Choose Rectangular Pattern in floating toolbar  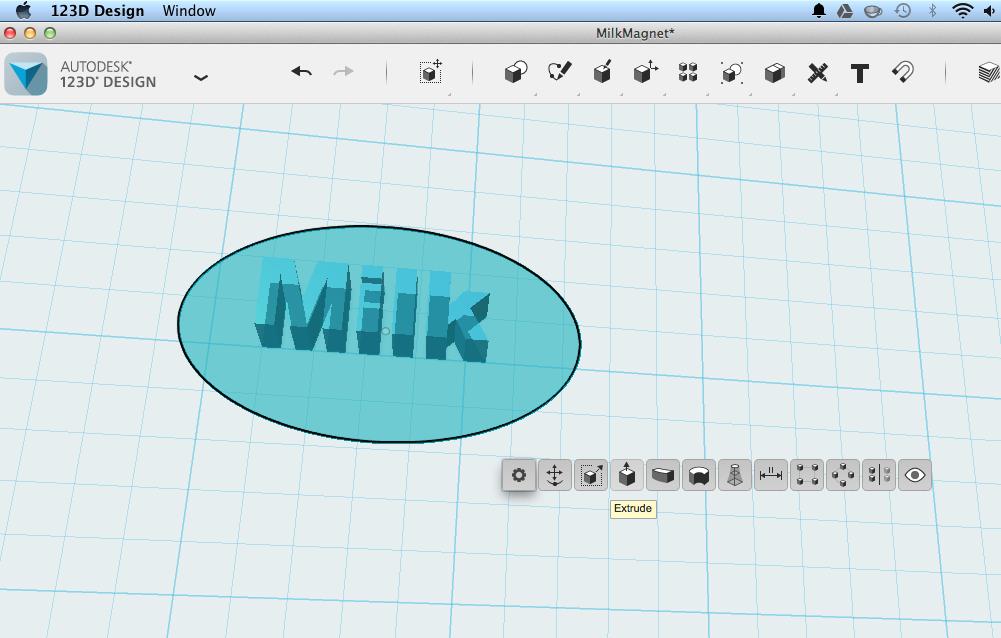(807, 475)
